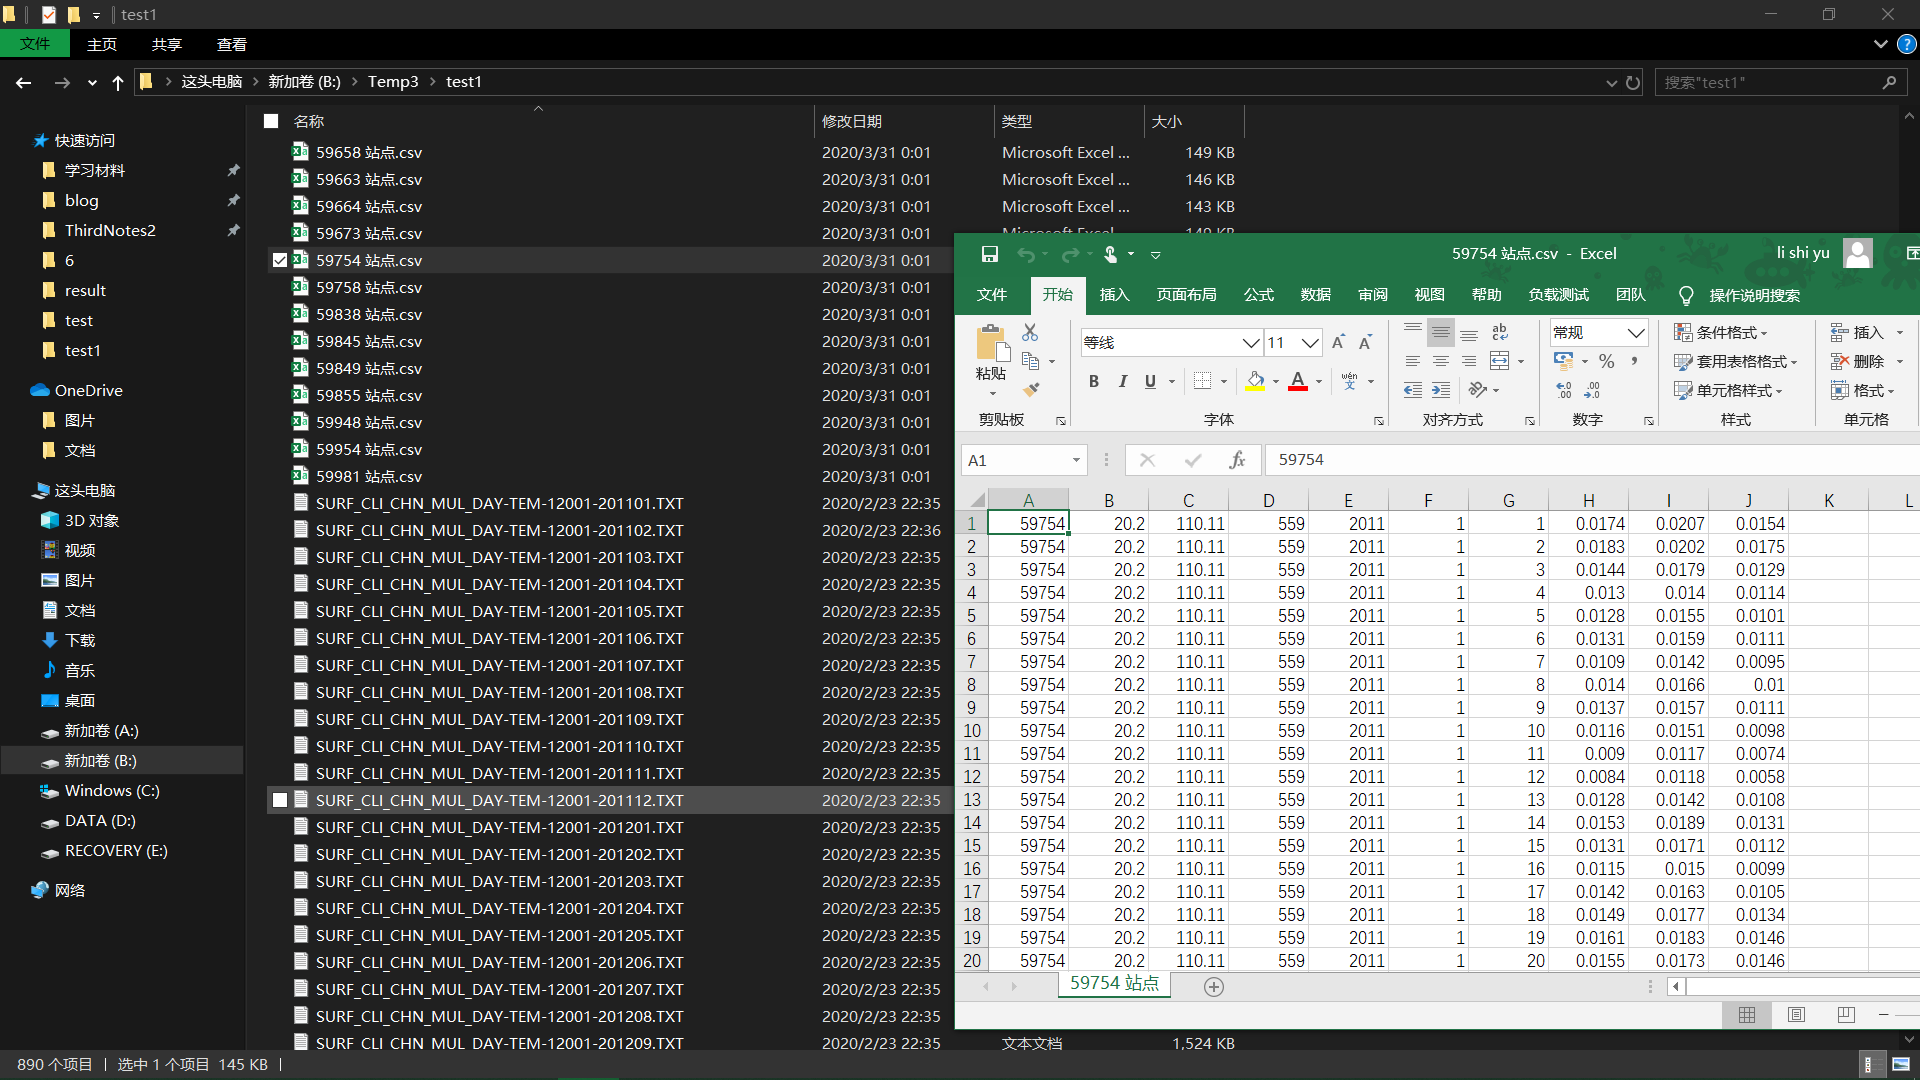
Task: Open the Name Box dropdown for A1
Action: click(x=1076, y=460)
